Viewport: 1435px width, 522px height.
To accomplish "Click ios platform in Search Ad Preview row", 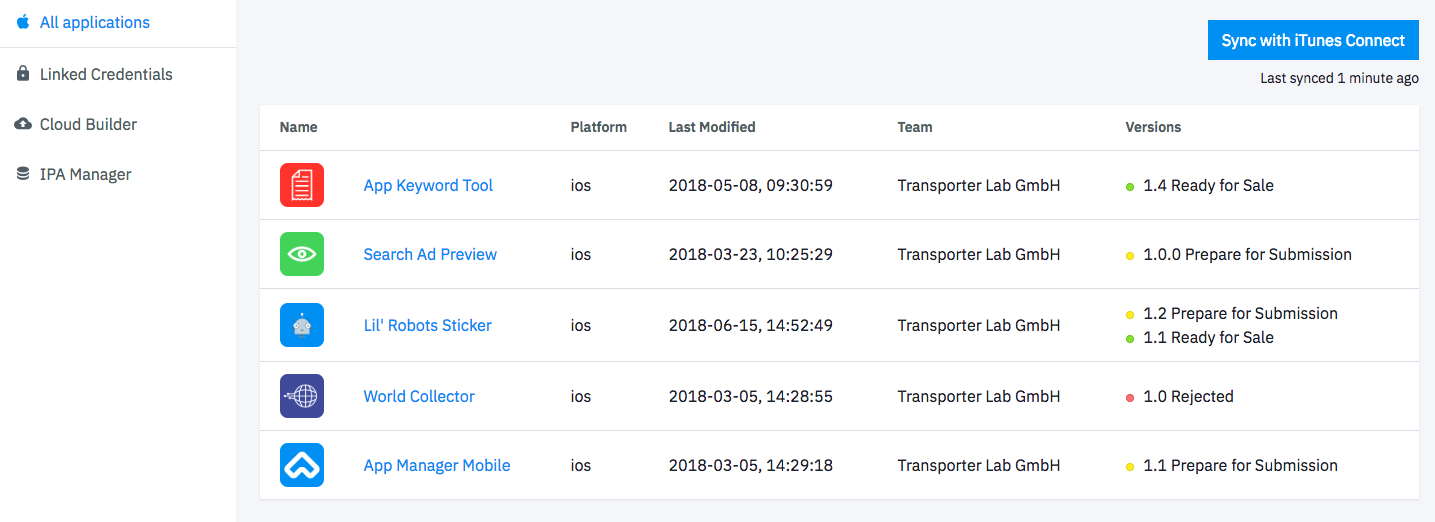I will click(581, 254).
